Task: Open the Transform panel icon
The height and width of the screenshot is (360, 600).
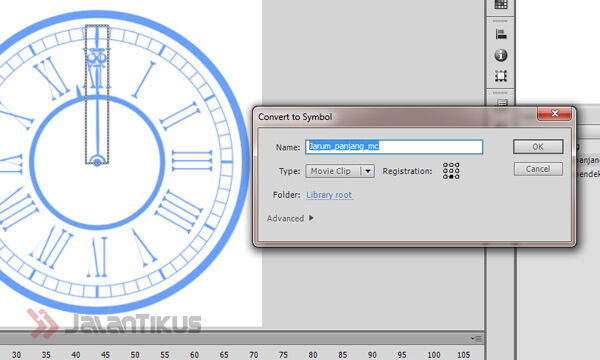Action: 501,76
